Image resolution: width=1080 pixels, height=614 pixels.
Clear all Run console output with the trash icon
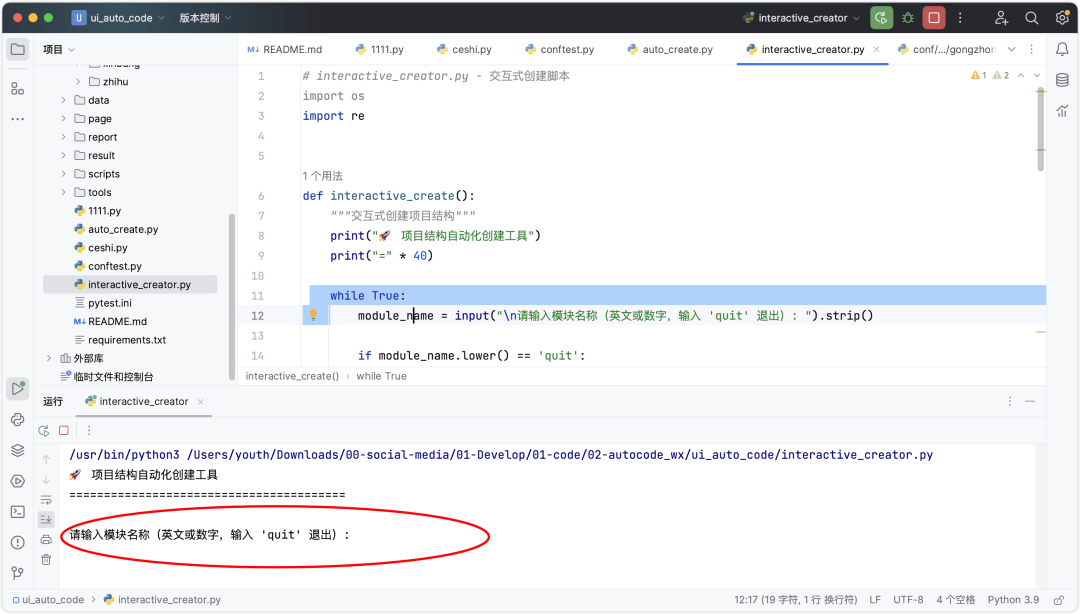(x=46, y=560)
